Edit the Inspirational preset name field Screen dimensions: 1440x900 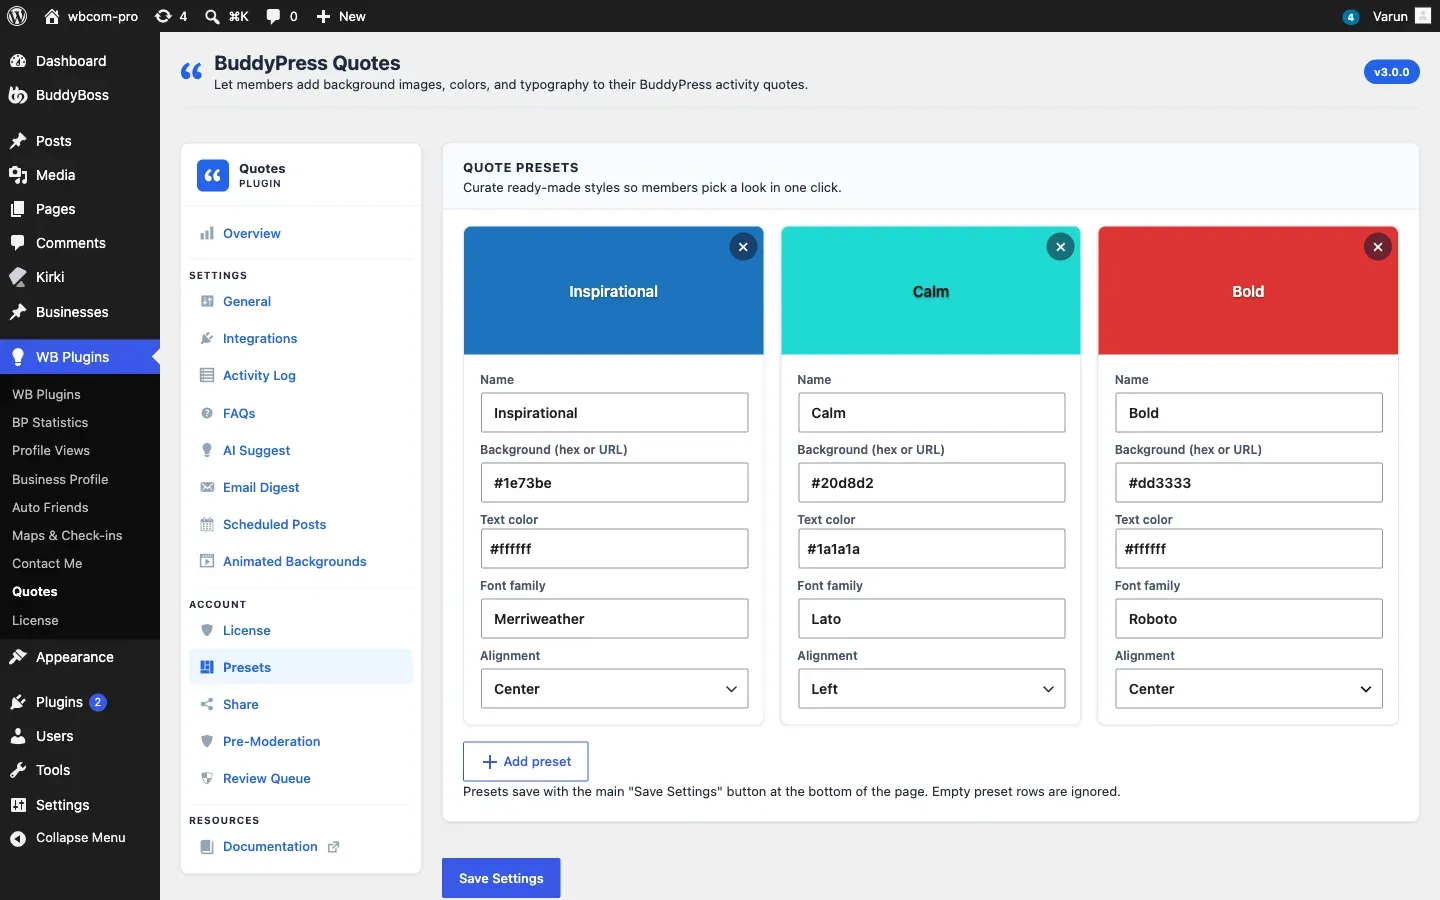pyautogui.click(x=614, y=413)
